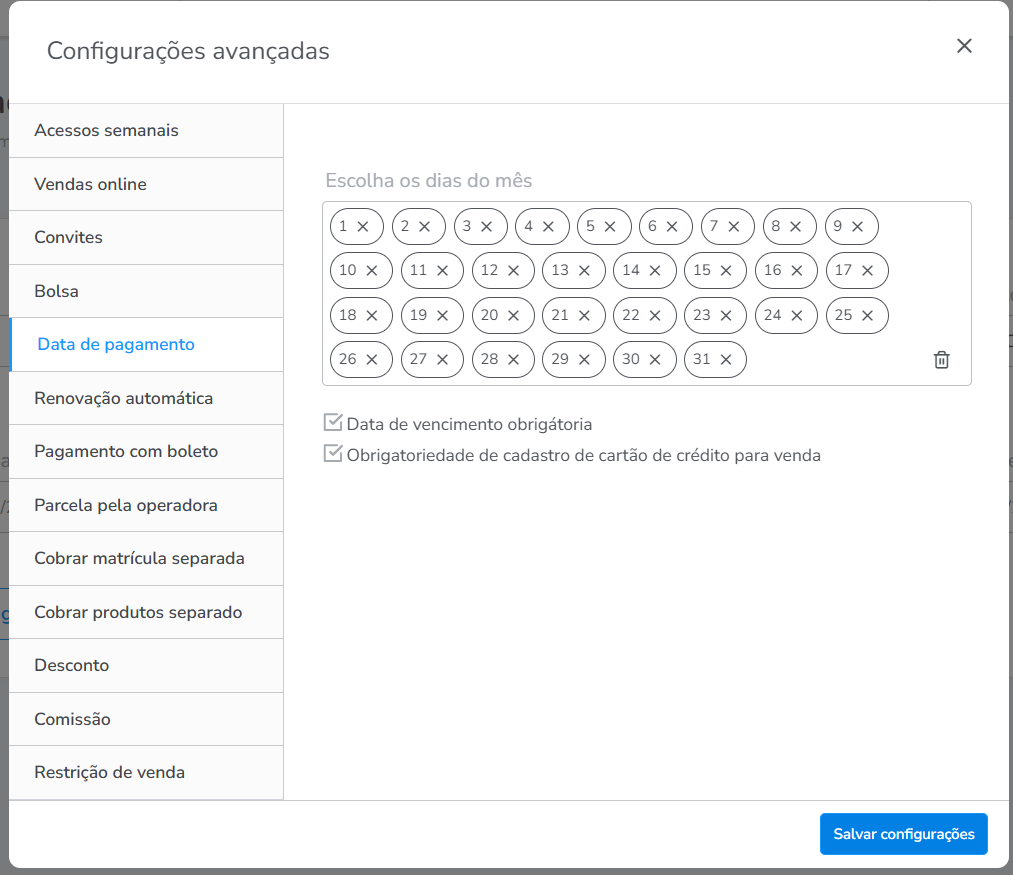The height and width of the screenshot is (875, 1013).
Task: Delete day 15 chip using X icon
Action: tap(726, 271)
